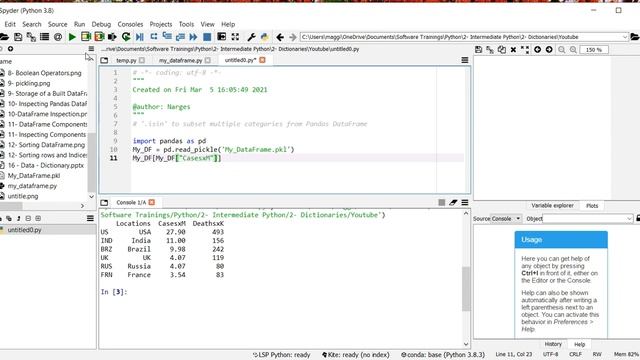Go back with the left arrow
The image size is (640, 360).
click(x=280, y=37)
